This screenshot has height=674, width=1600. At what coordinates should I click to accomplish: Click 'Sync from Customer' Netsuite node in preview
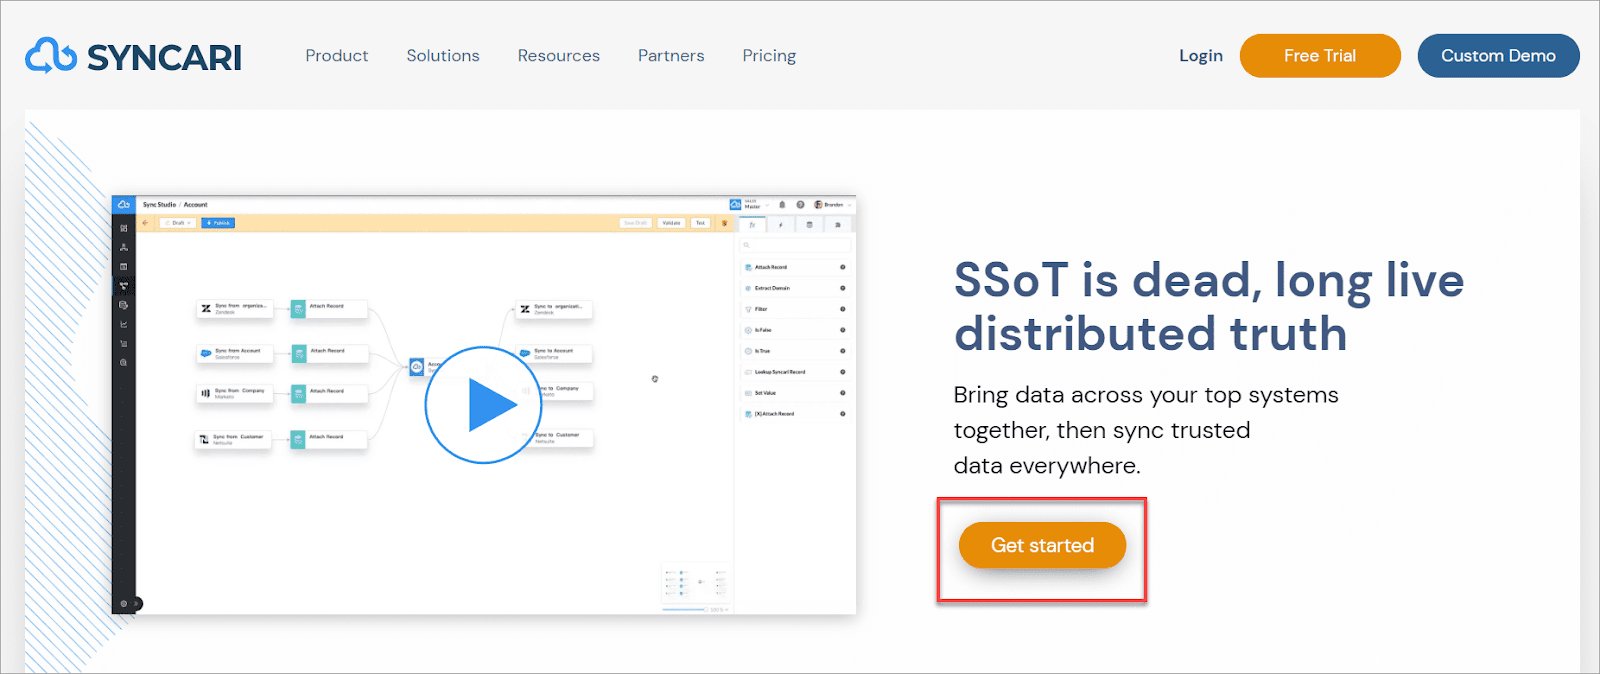pyautogui.click(x=233, y=439)
